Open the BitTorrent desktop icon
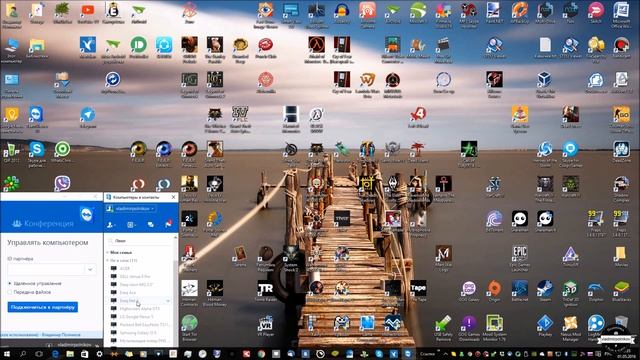 [x=494, y=221]
